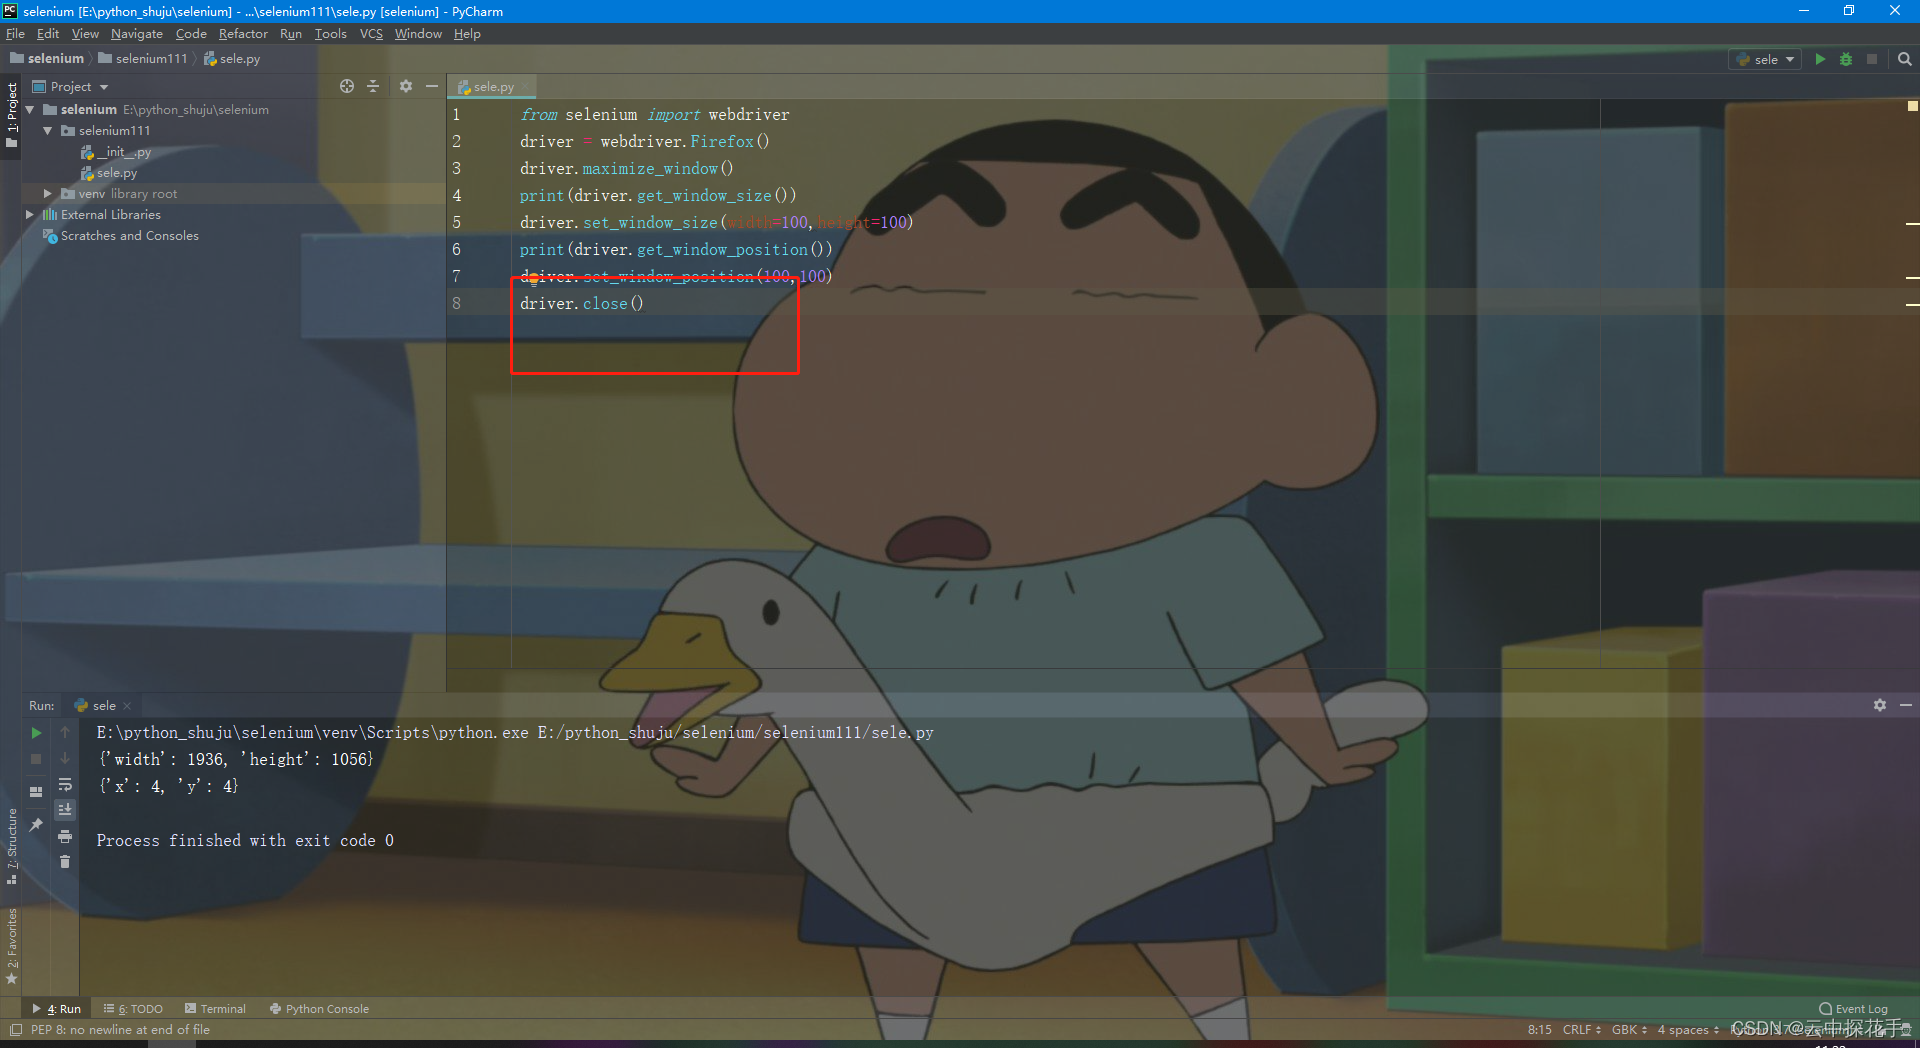1920x1048 pixels.
Task: Start debugging with the green bug icon
Action: point(1846,59)
